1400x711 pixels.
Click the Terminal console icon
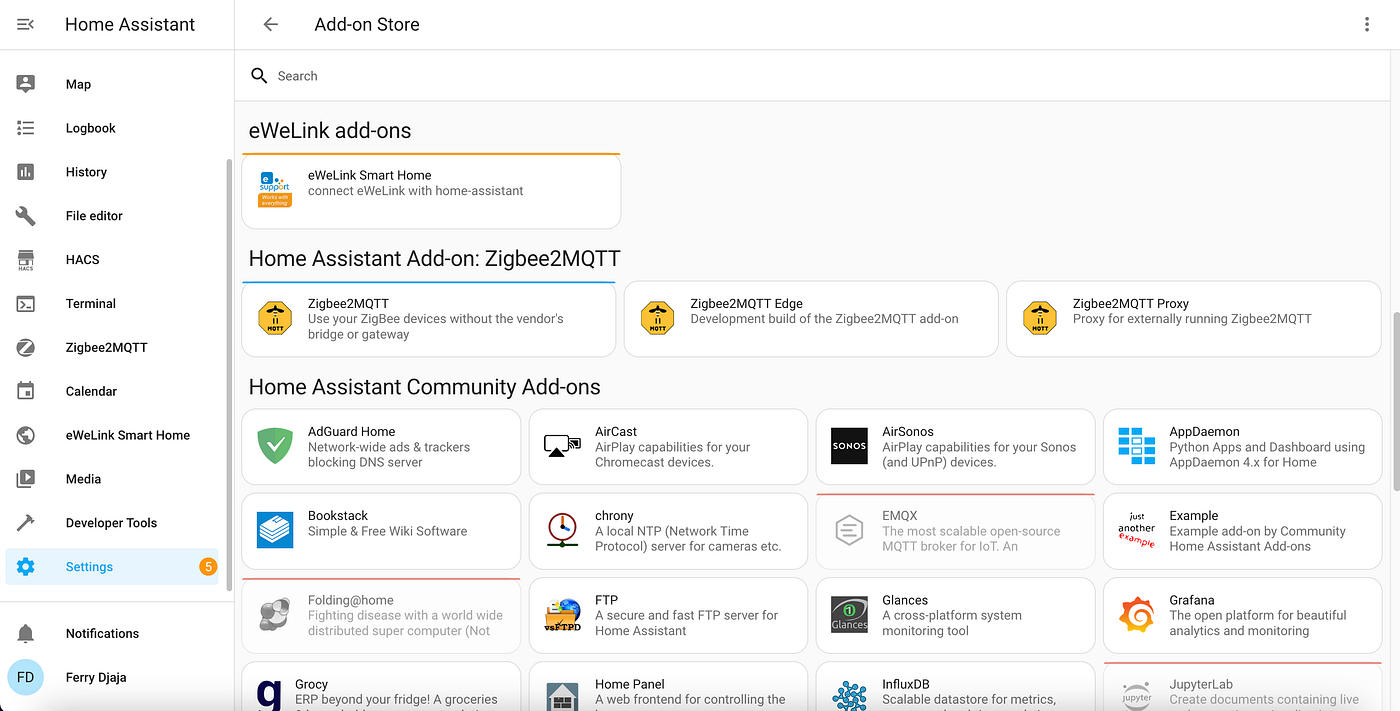tap(26, 304)
